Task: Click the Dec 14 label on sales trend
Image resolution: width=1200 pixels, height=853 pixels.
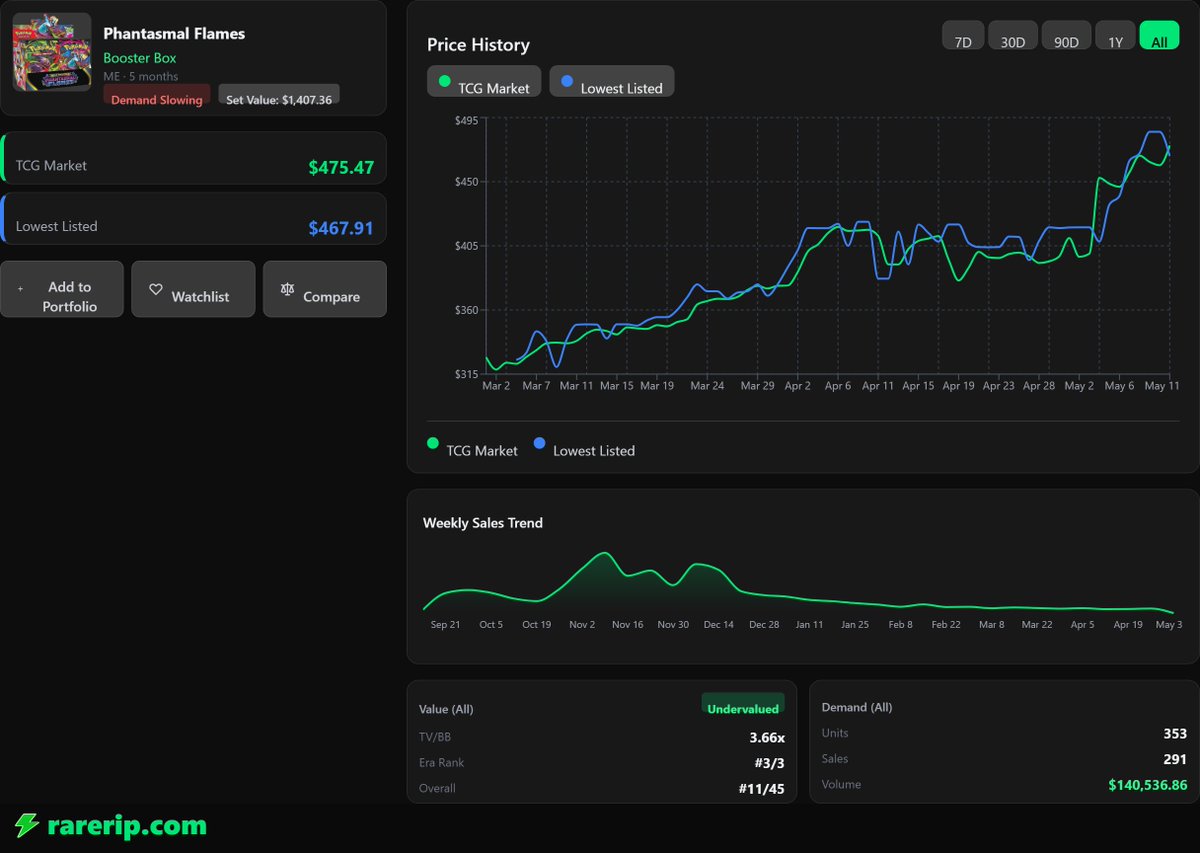Action: click(x=718, y=624)
